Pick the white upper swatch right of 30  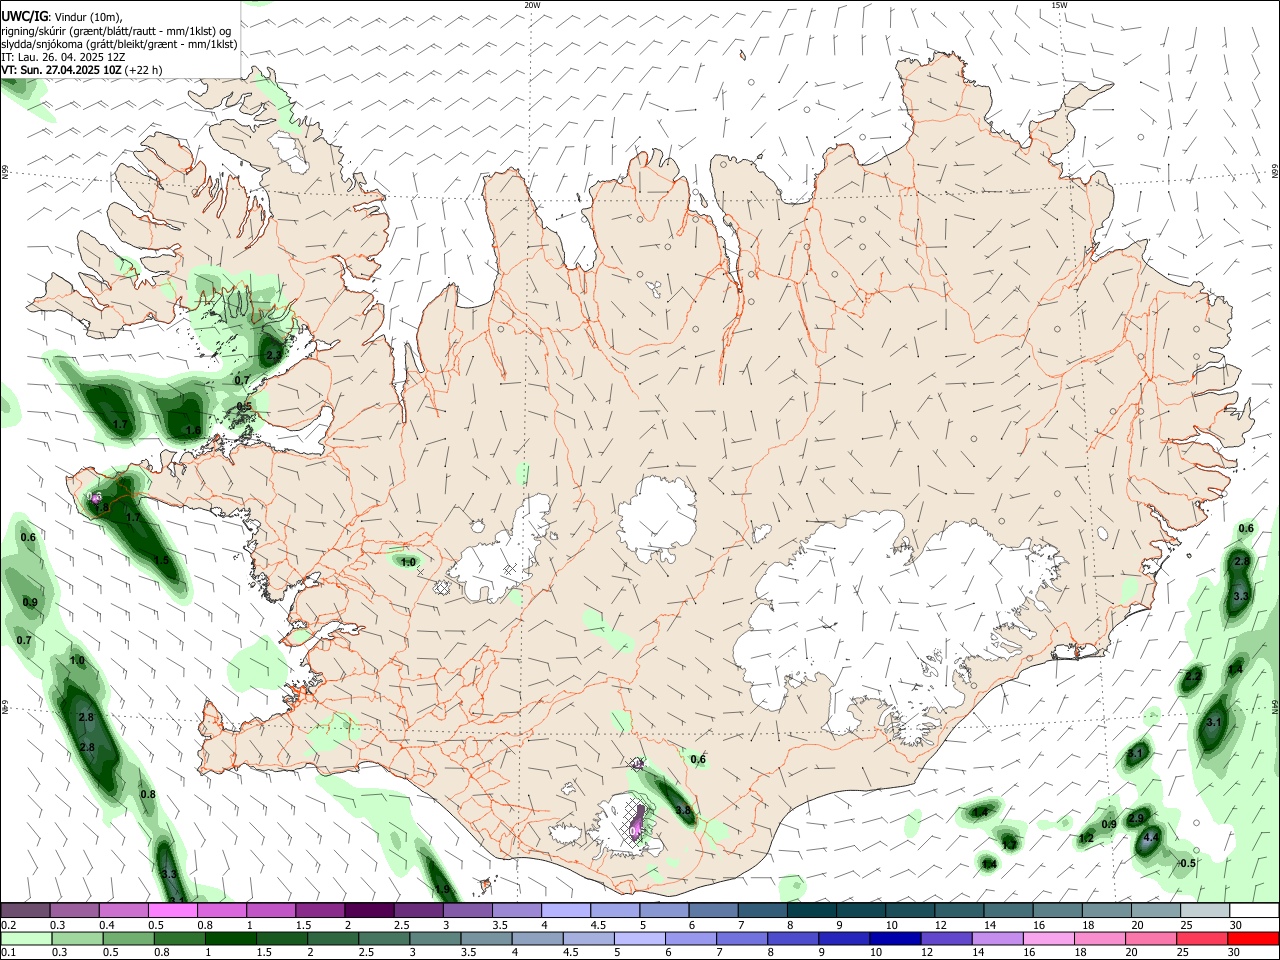click(1254, 911)
